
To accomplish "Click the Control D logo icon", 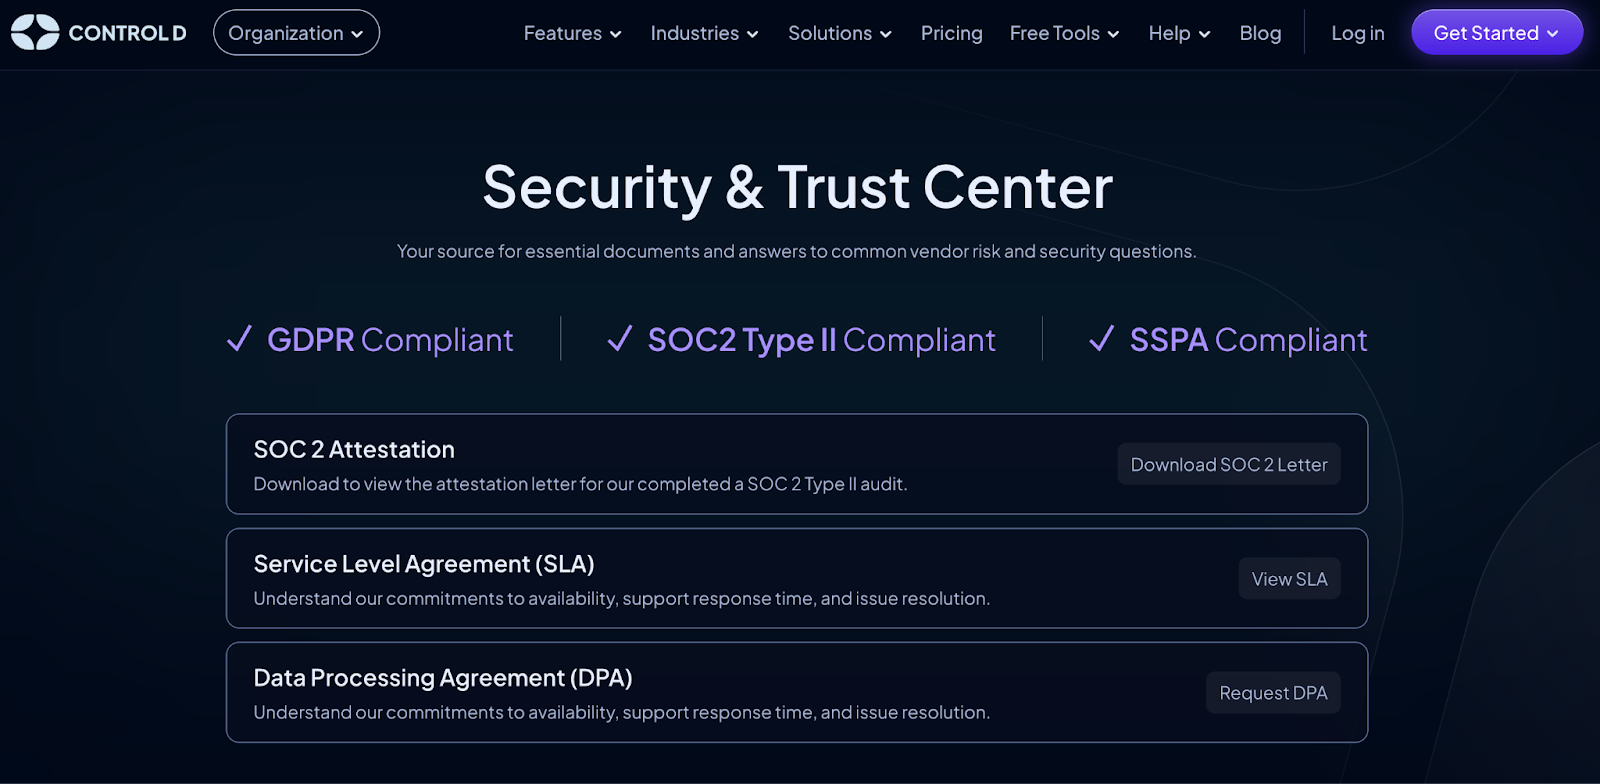I will [35, 33].
